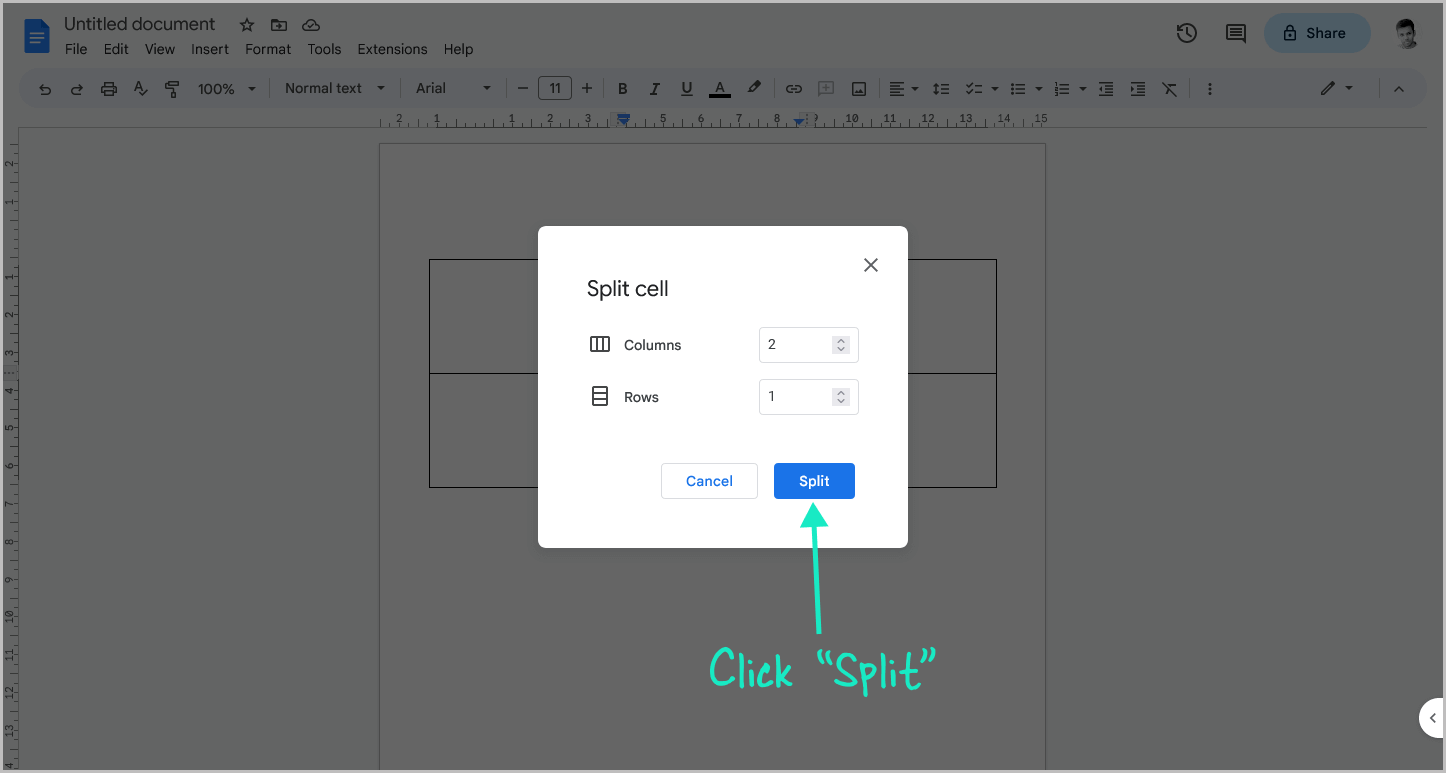Open the insert link tool
The width and height of the screenshot is (1446, 773).
coord(793,88)
